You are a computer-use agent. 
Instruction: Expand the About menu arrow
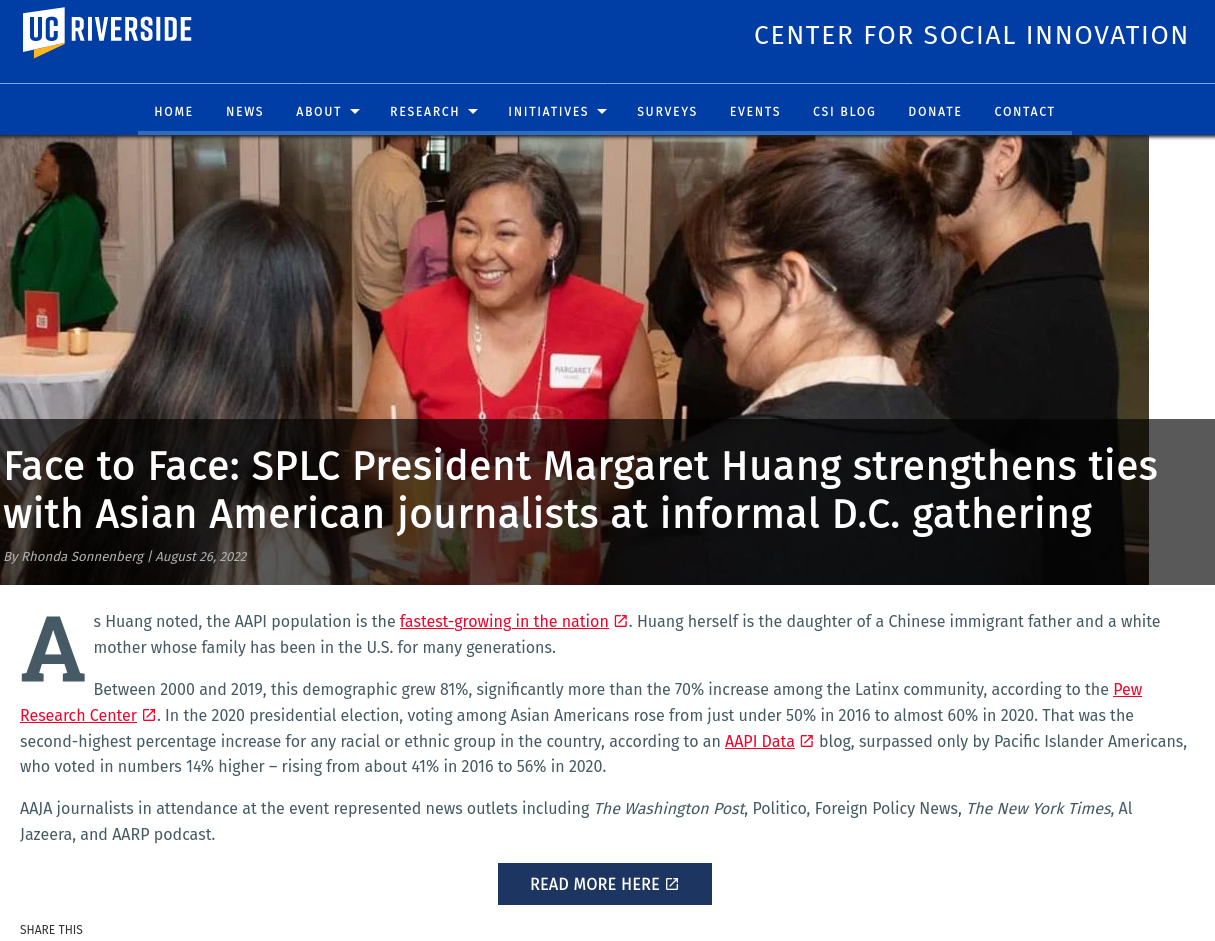pyautogui.click(x=355, y=112)
